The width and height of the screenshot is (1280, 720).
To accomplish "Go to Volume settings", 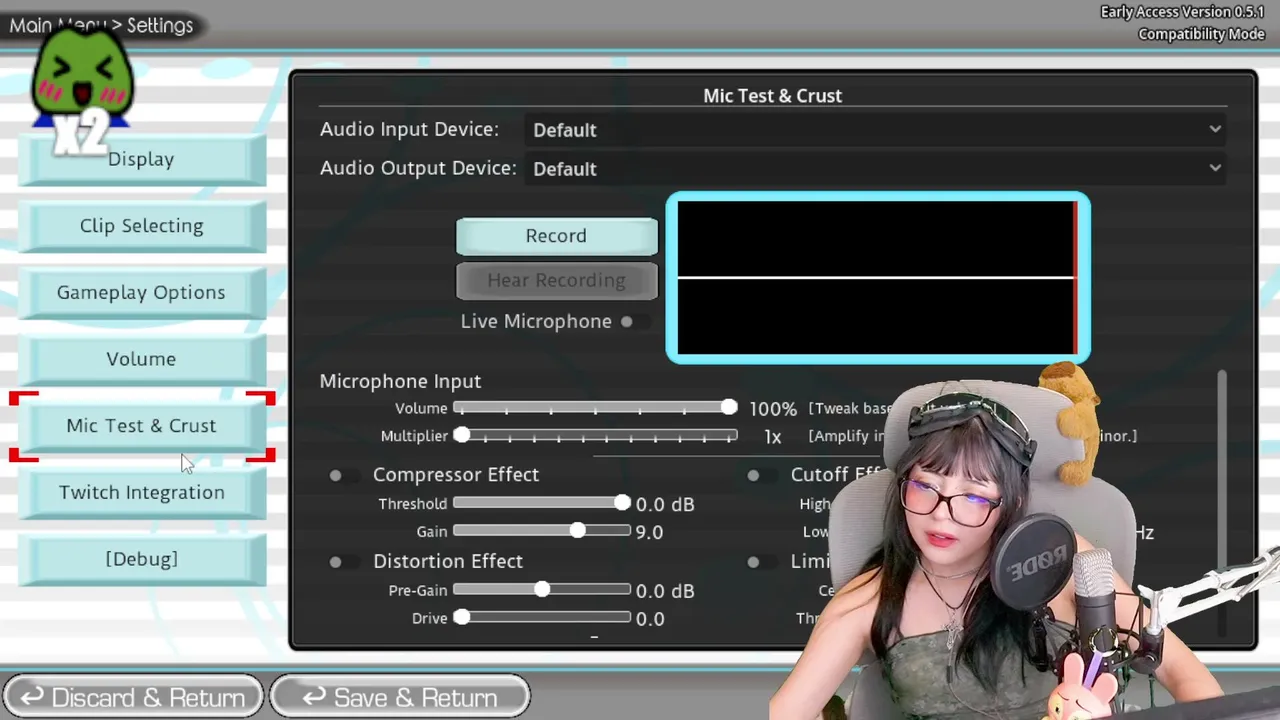I will tap(141, 359).
